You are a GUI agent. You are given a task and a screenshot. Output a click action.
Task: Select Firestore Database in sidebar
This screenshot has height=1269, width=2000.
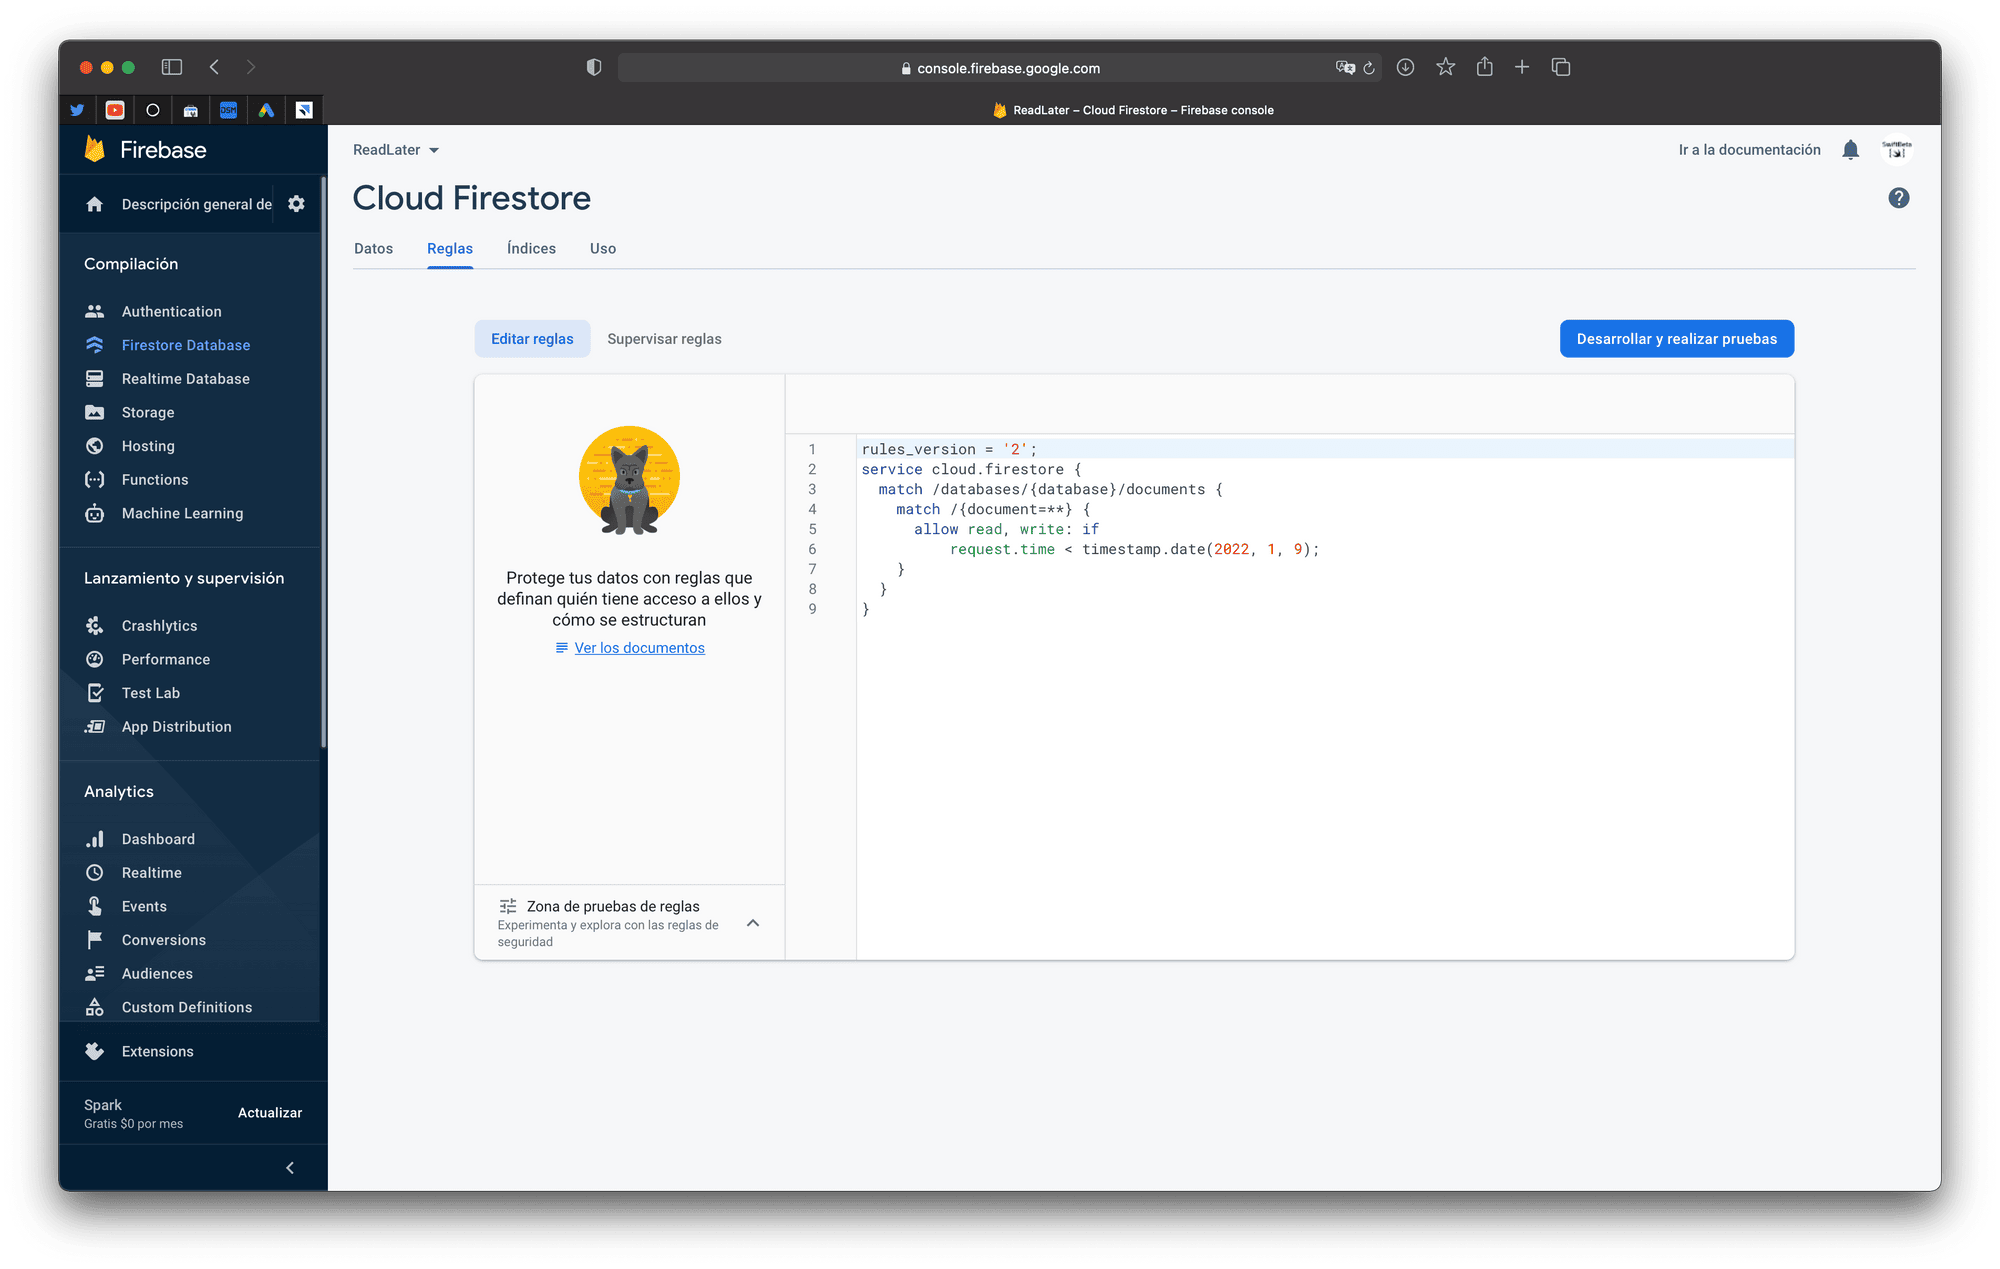pos(185,345)
